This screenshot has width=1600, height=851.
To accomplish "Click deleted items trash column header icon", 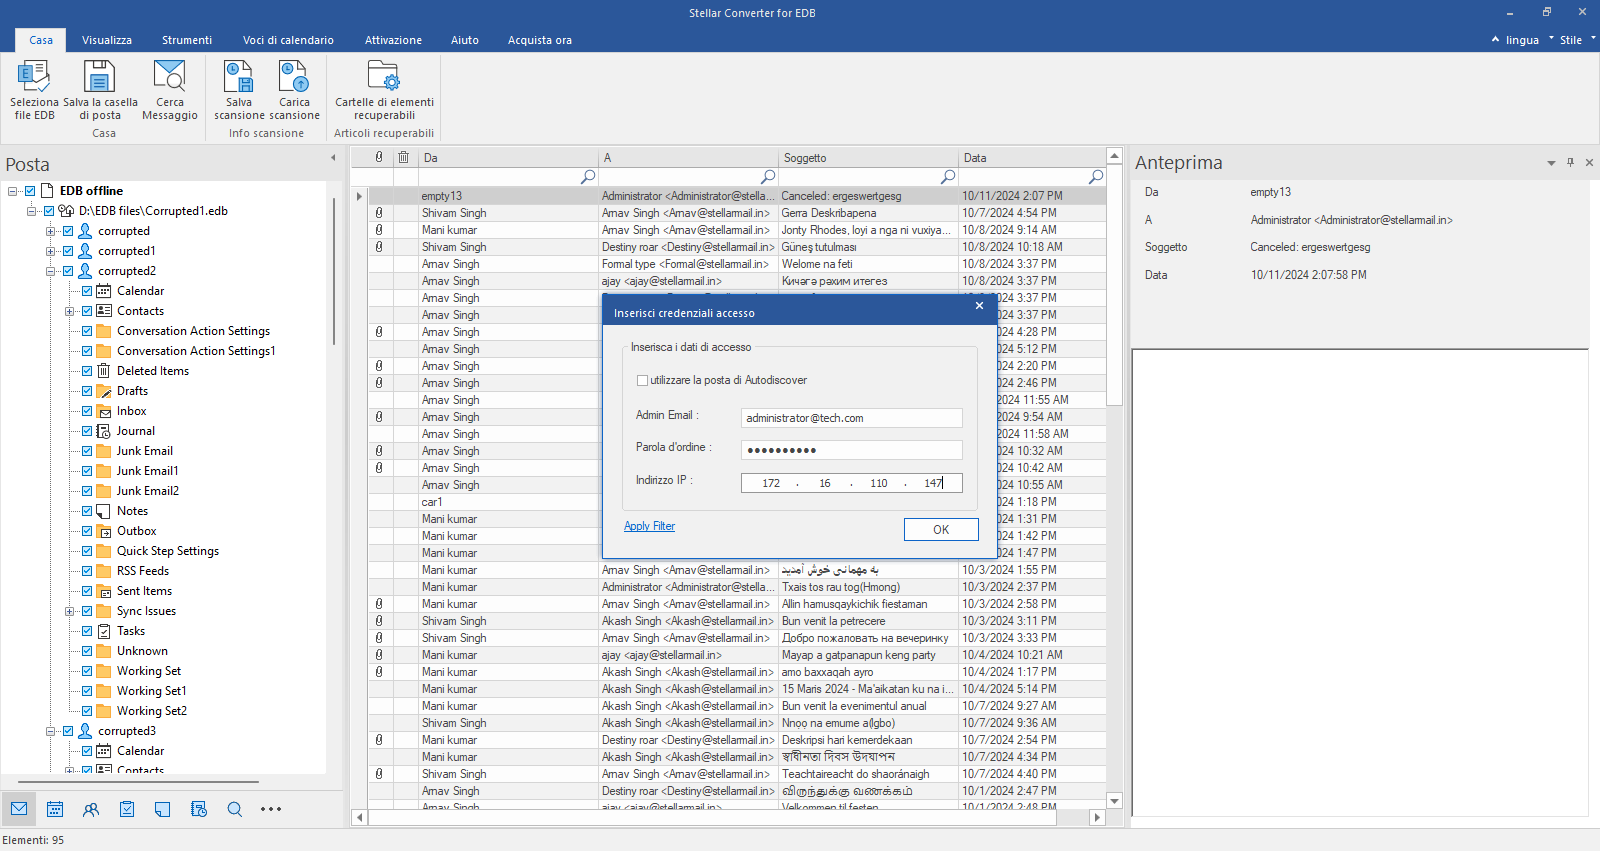I will [404, 157].
